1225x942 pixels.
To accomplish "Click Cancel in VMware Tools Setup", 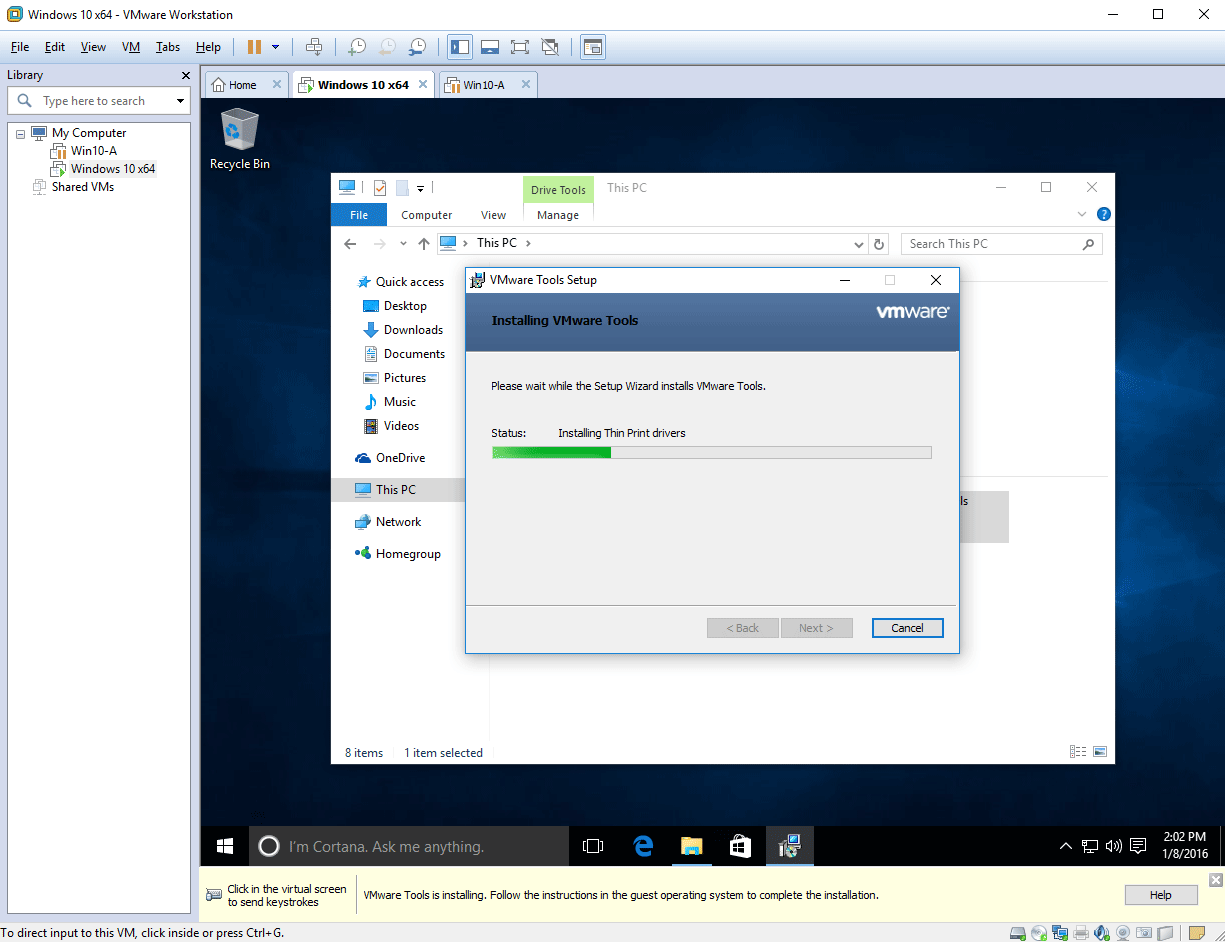I will click(x=907, y=628).
